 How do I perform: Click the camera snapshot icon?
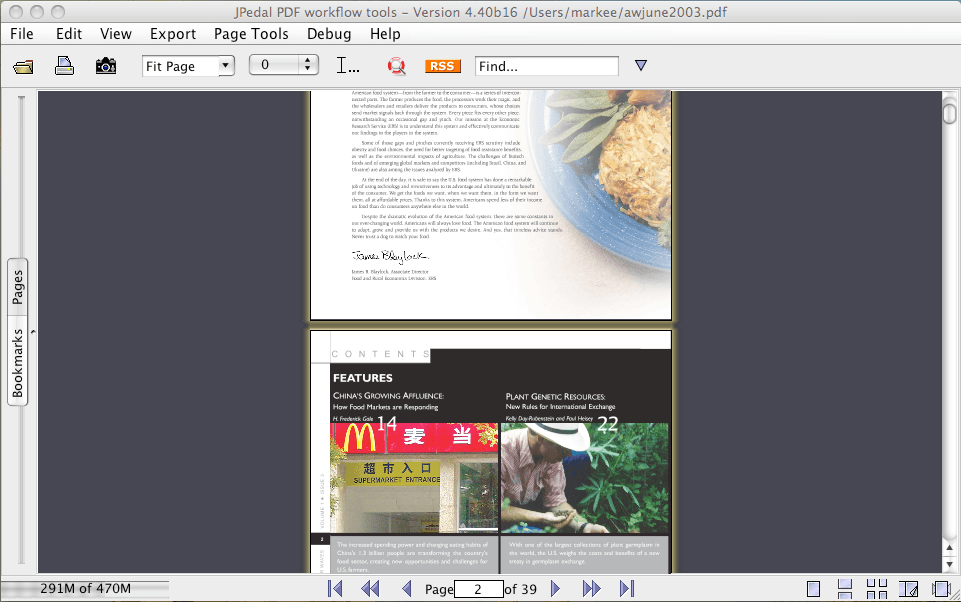[105, 67]
